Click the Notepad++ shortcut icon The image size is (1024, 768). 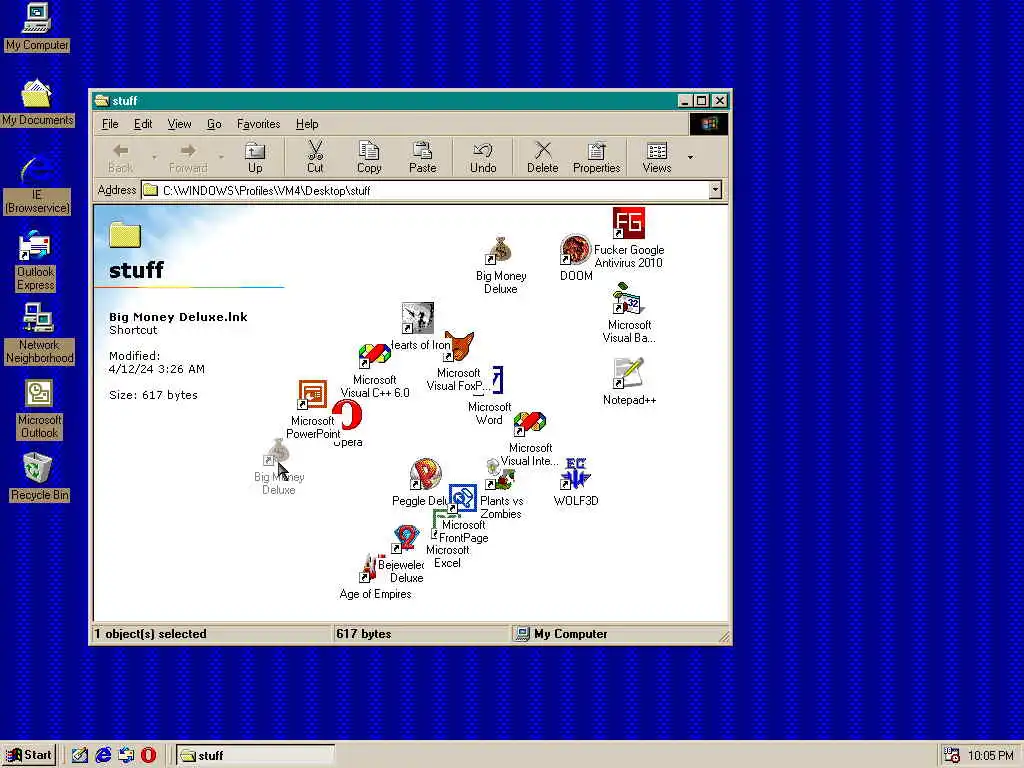pos(628,374)
